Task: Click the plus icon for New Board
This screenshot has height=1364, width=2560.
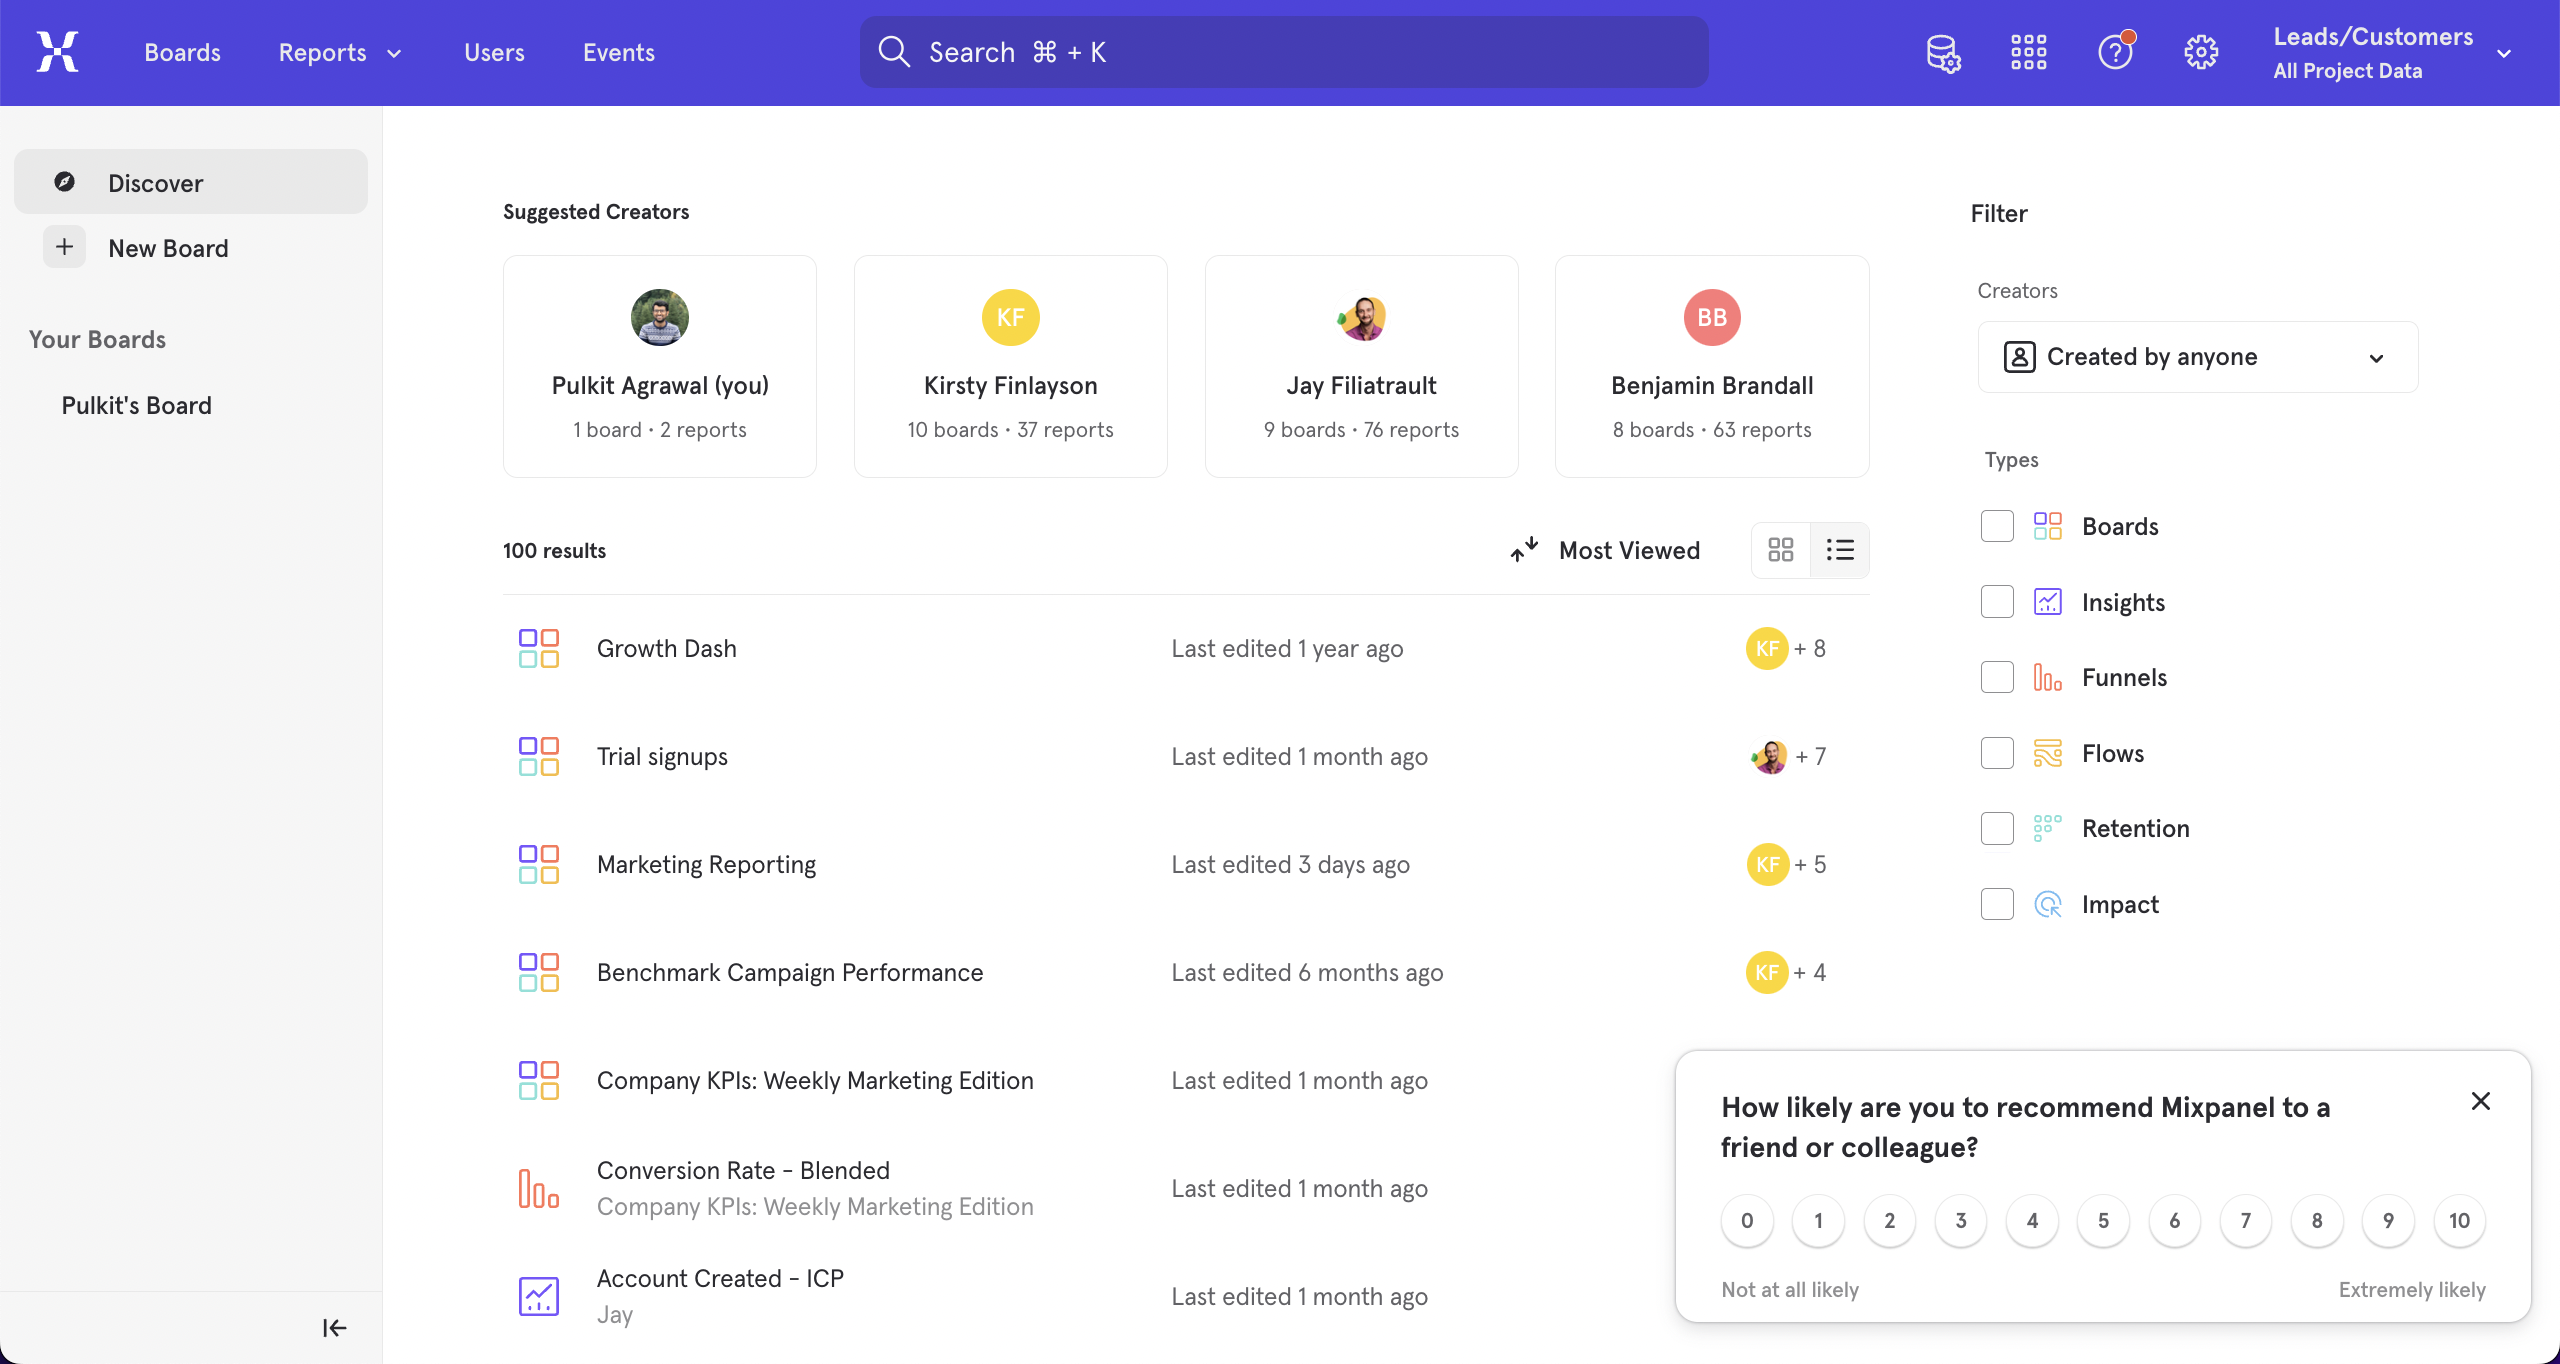Action: click(65, 247)
